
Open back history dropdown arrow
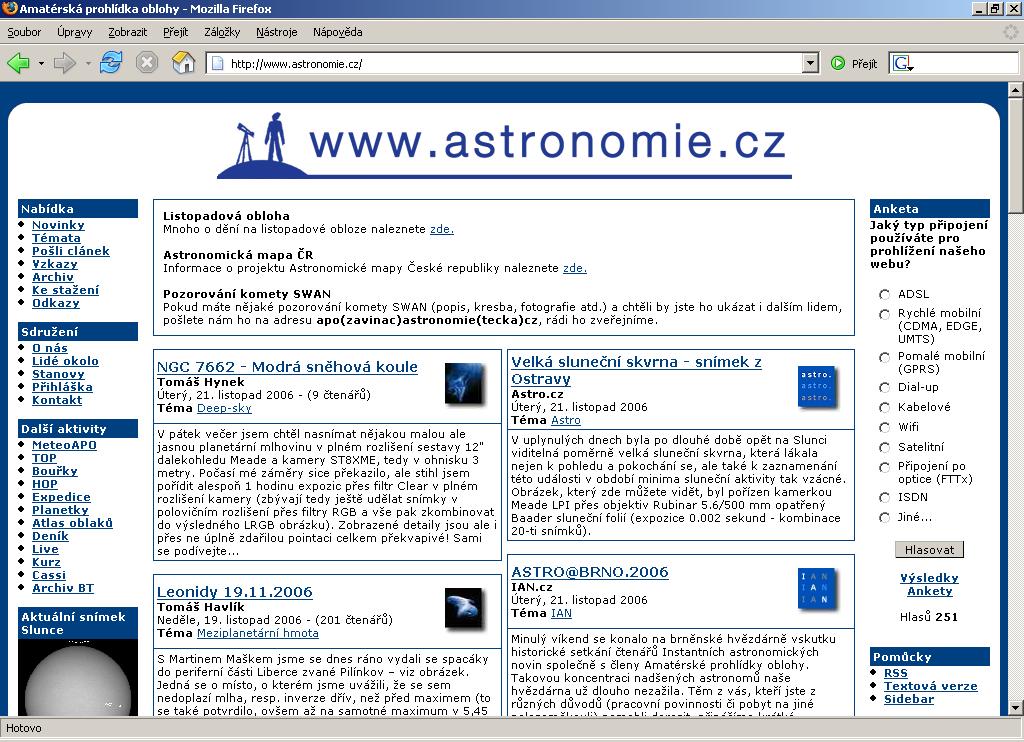(41, 63)
